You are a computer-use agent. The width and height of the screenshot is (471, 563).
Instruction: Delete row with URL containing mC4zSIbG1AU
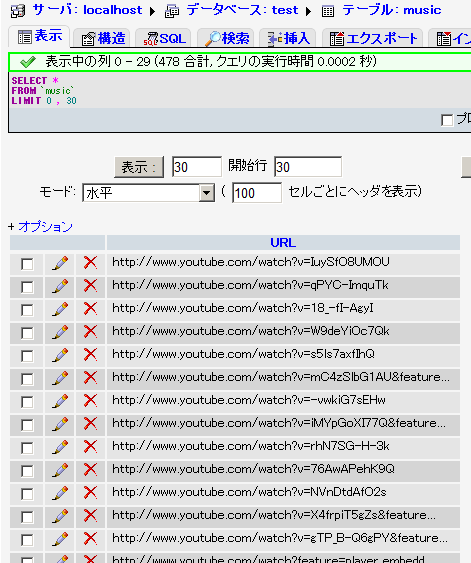(x=90, y=378)
